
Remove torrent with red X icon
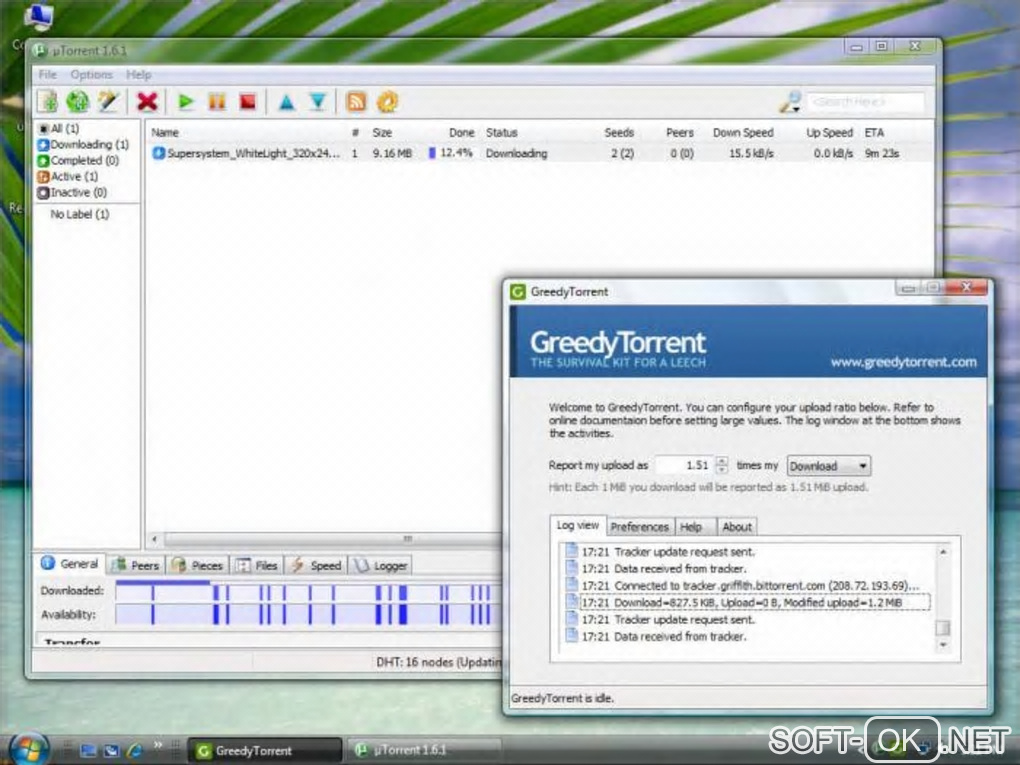pos(148,101)
